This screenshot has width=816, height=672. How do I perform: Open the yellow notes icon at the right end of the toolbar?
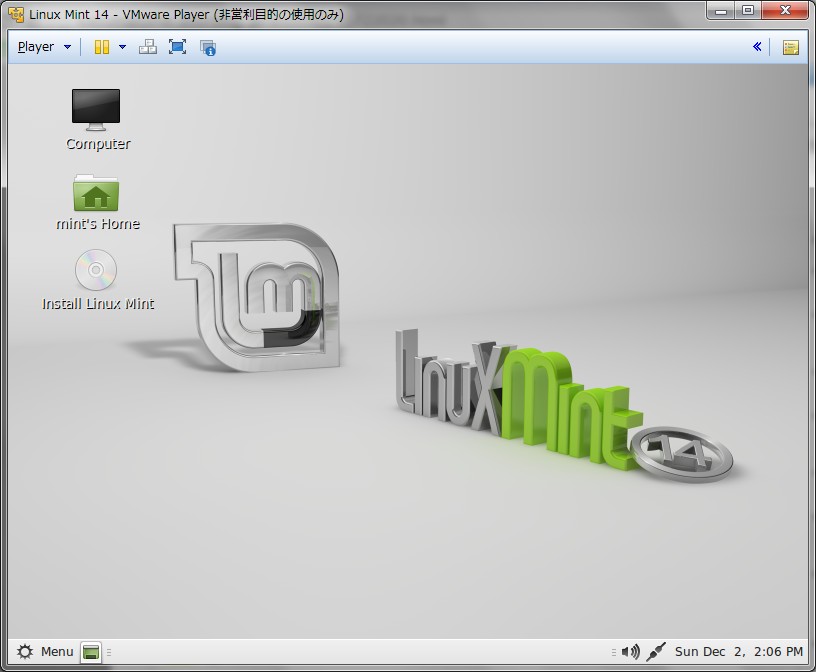click(x=790, y=47)
